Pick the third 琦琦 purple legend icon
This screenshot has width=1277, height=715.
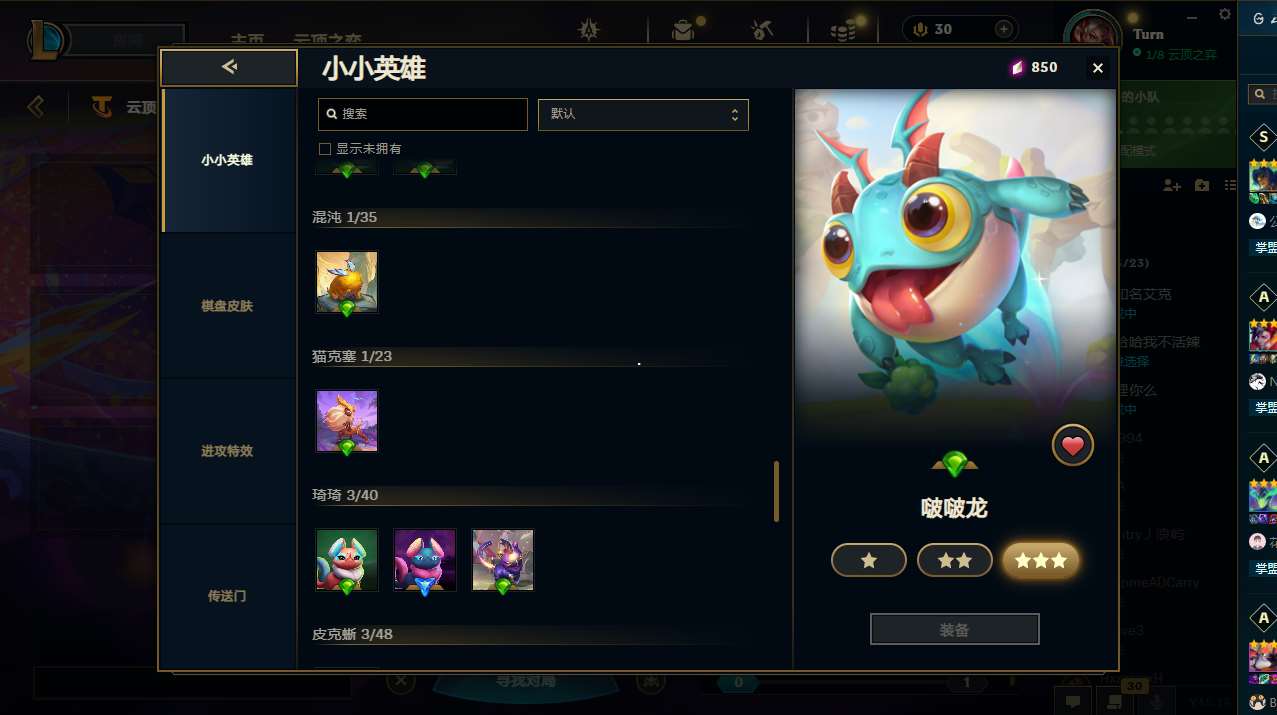click(x=503, y=560)
